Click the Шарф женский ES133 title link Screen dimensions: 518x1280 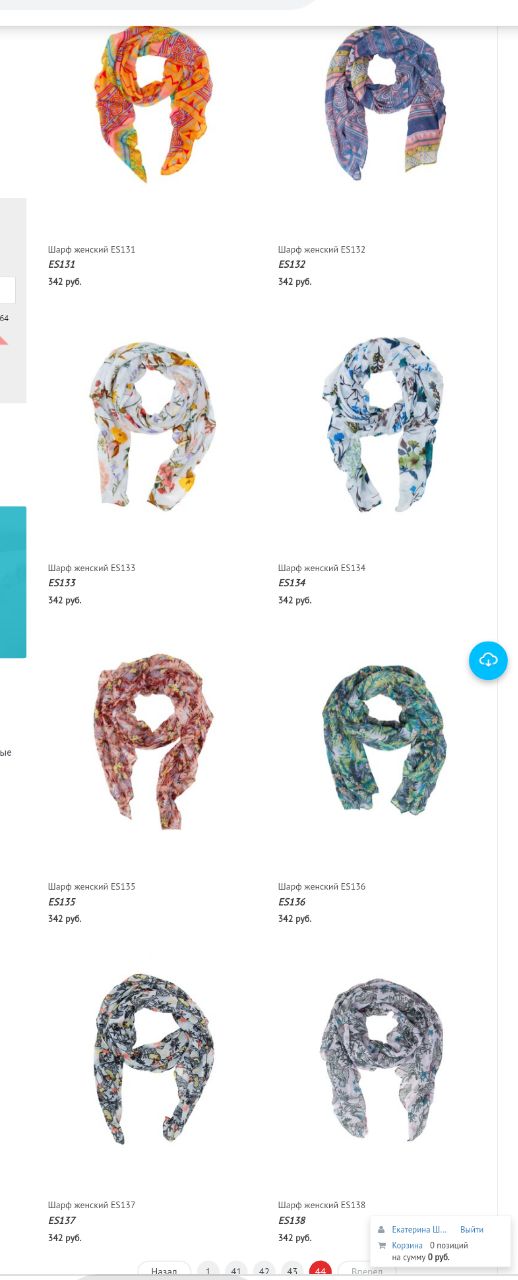pyautogui.click(x=92, y=568)
